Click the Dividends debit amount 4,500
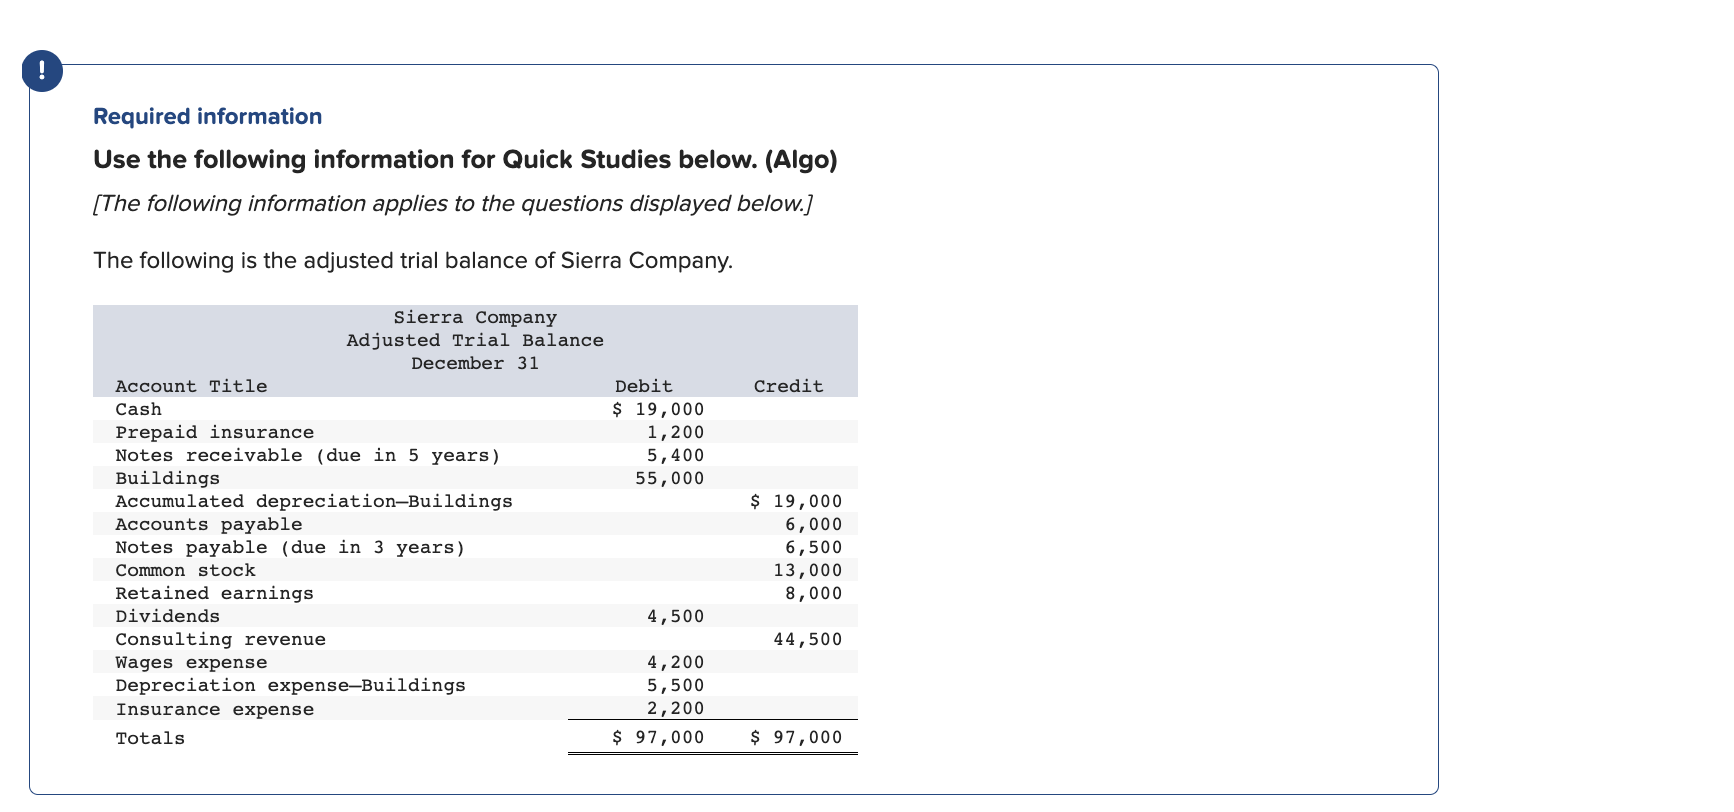Screen dimensions: 1734x812 (x=675, y=616)
